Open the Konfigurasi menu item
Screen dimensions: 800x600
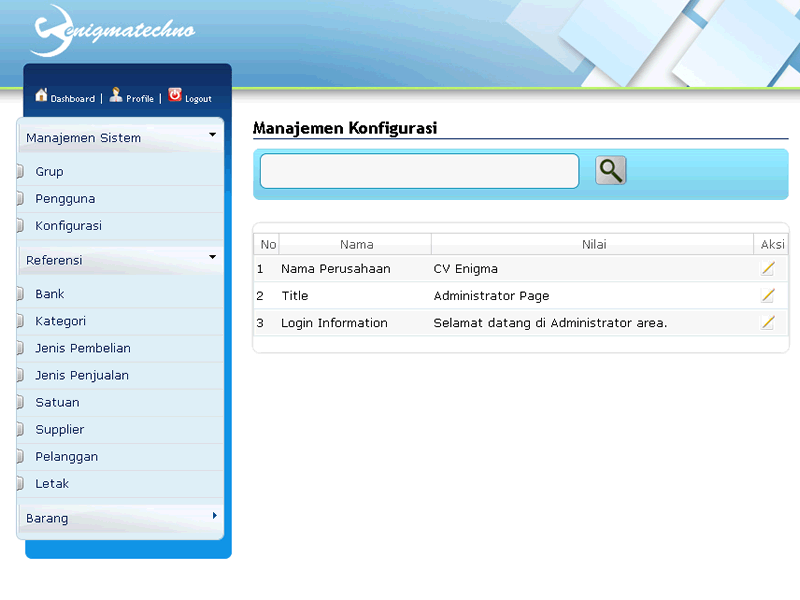[x=121, y=226]
